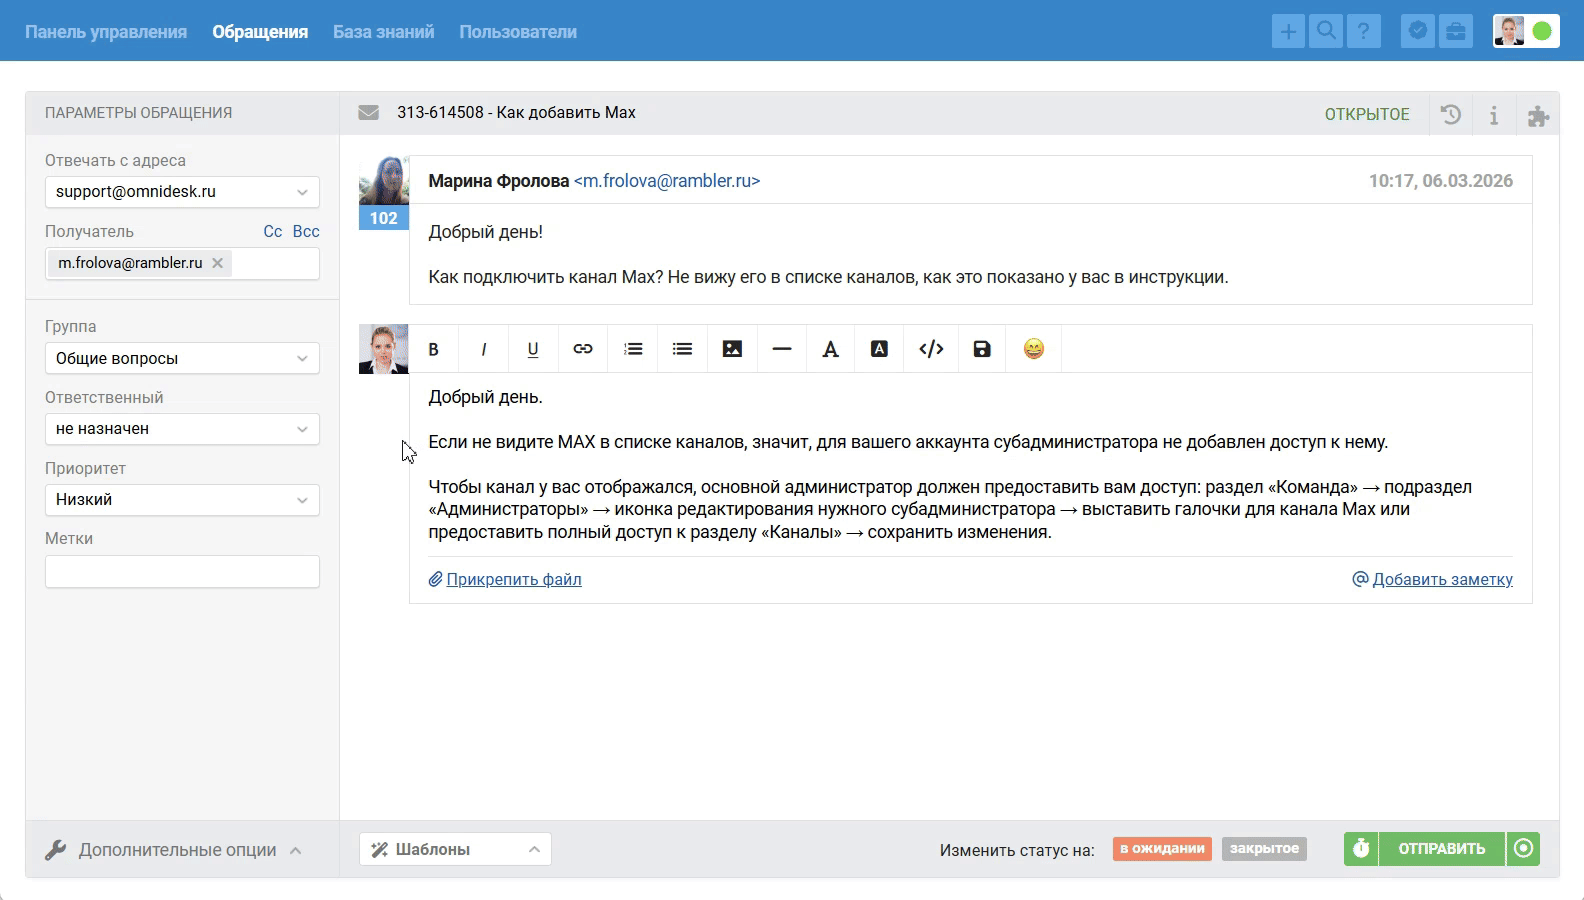Open the integrations puzzle icon

(x=1538, y=115)
